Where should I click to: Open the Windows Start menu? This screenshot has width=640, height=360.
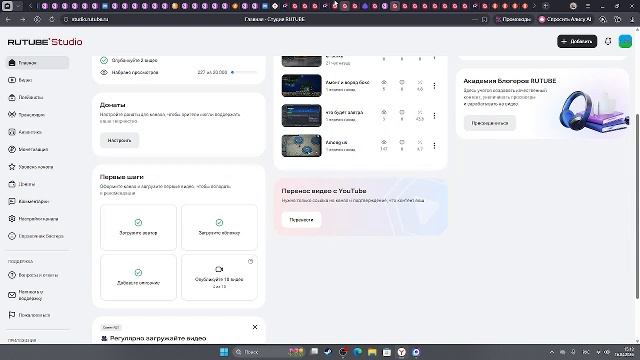click(x=224, y=352)
